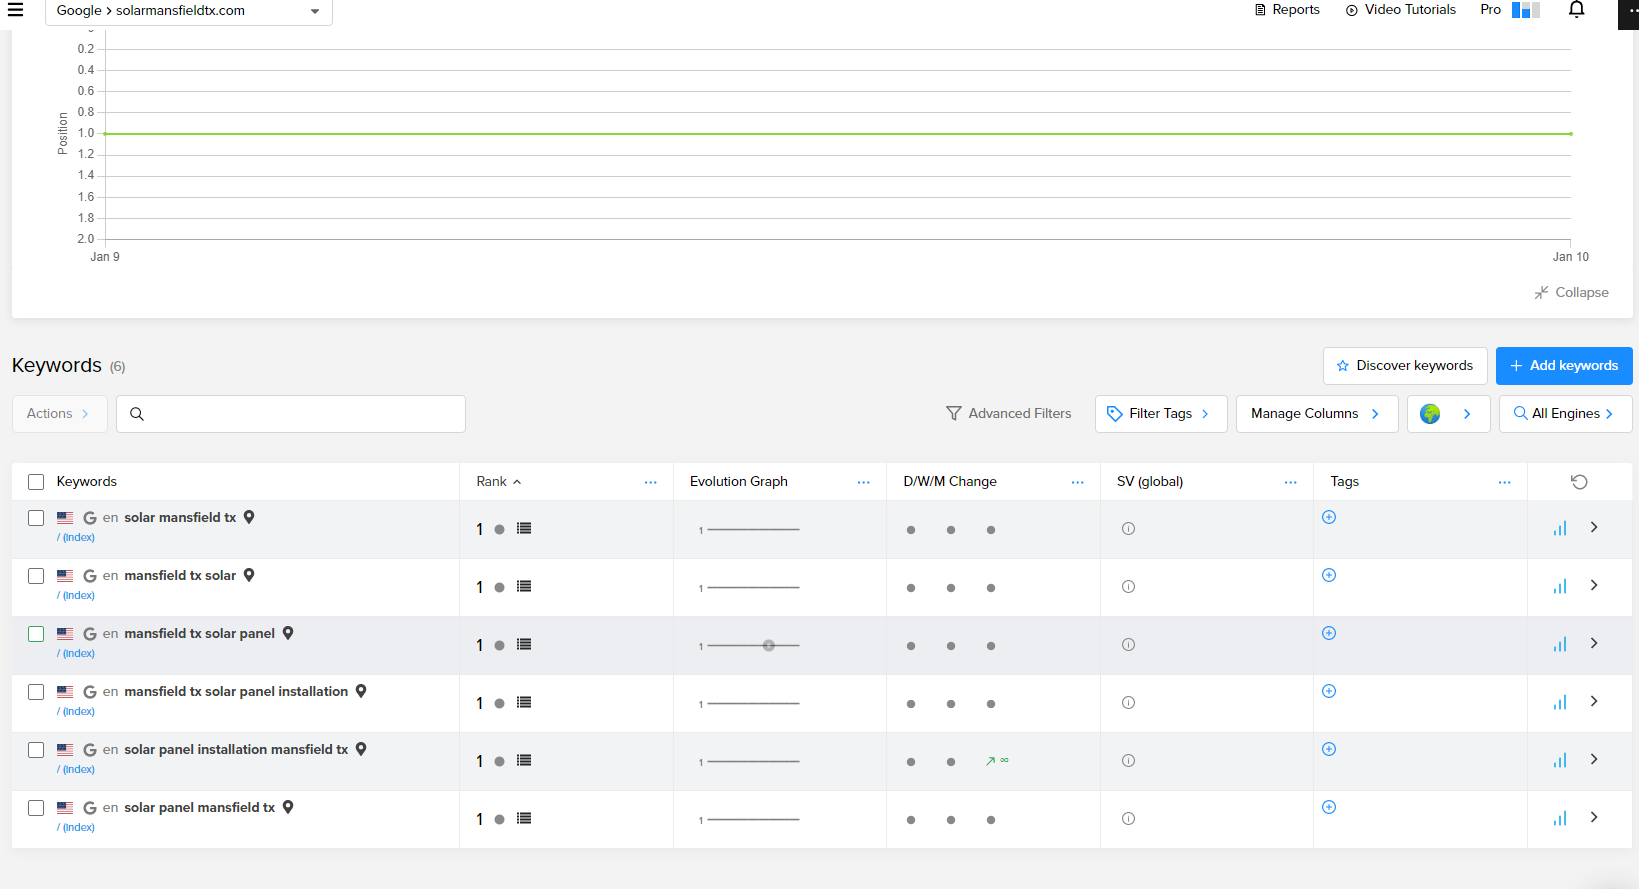
Task: Open the notifications bell
Action: click(1577, 10)
